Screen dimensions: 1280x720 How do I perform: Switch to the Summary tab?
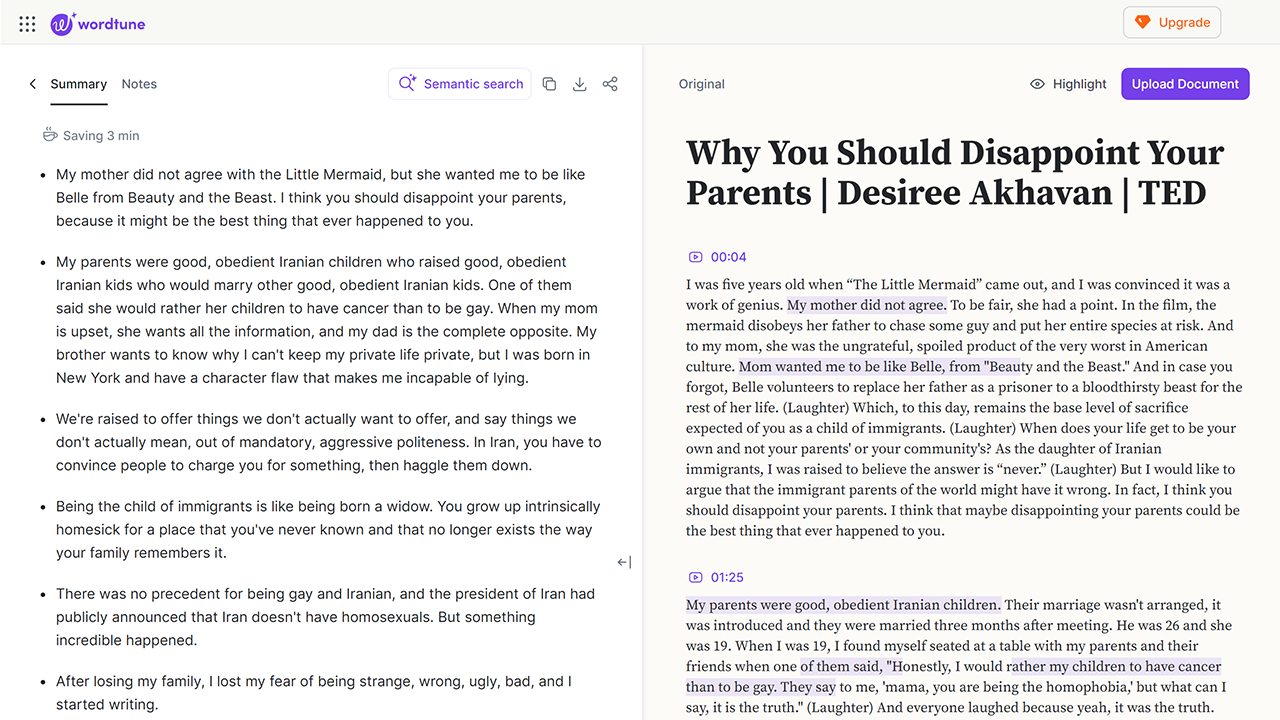click(x=79, y=84)
